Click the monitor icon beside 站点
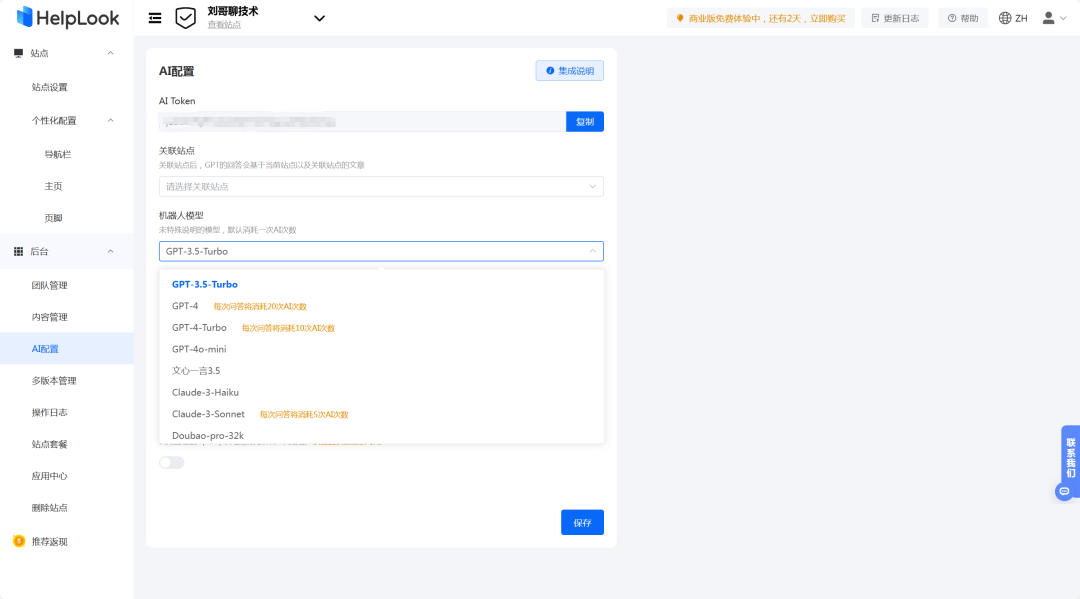 tap(19, 53)
